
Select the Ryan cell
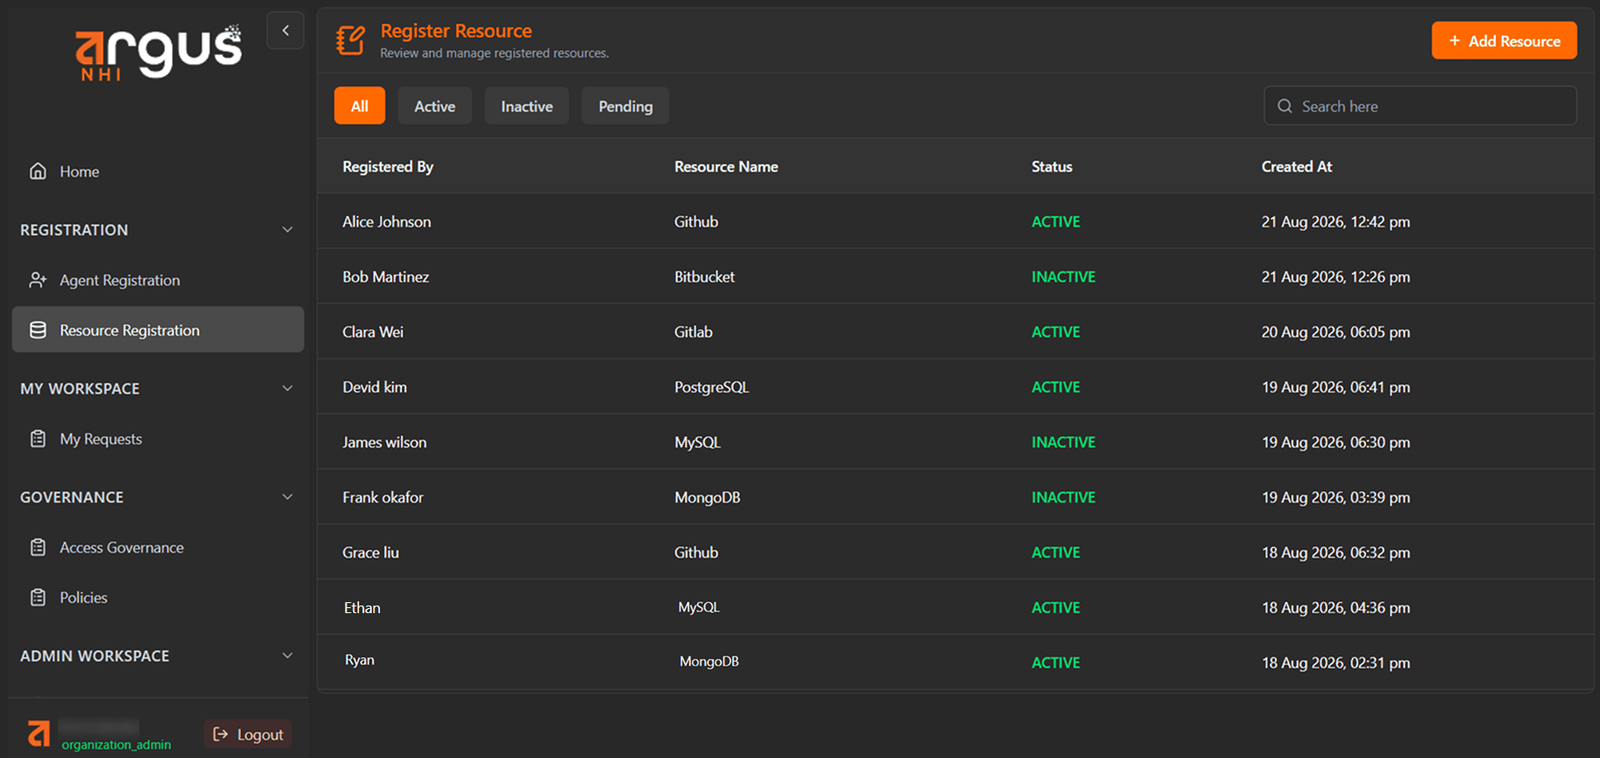pos(360,660)
